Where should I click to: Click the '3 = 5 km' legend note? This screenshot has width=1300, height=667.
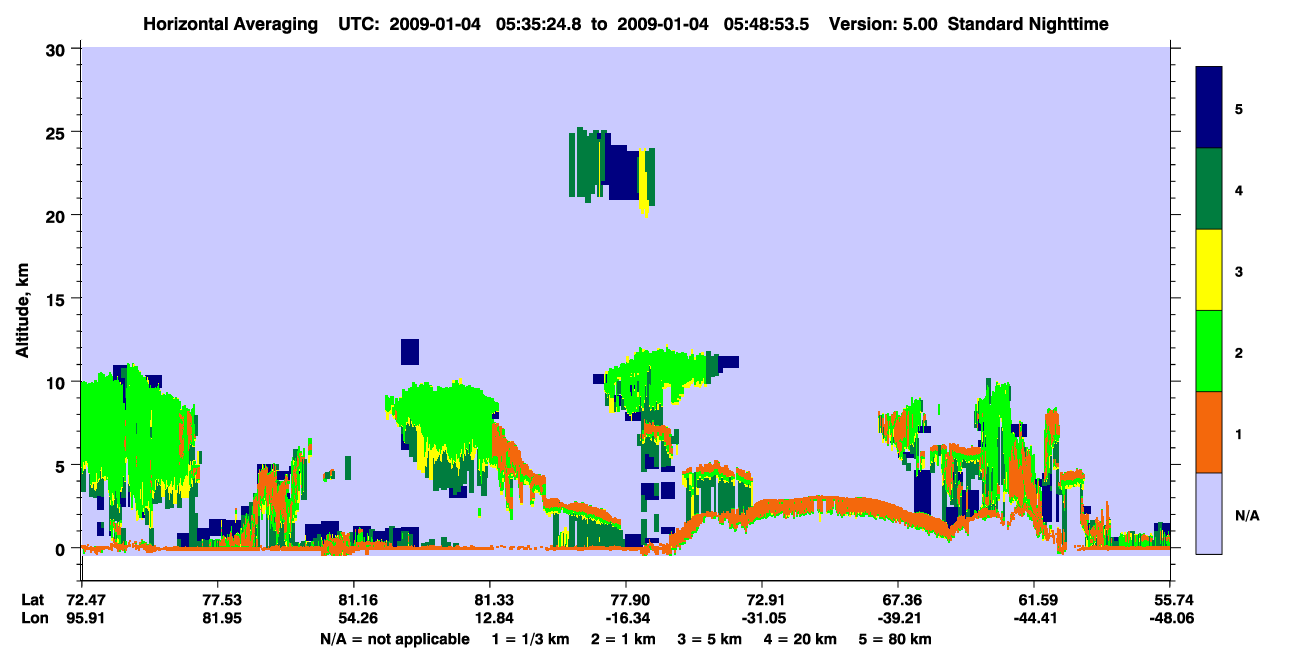pyautogui.click(x=710, y=639)
